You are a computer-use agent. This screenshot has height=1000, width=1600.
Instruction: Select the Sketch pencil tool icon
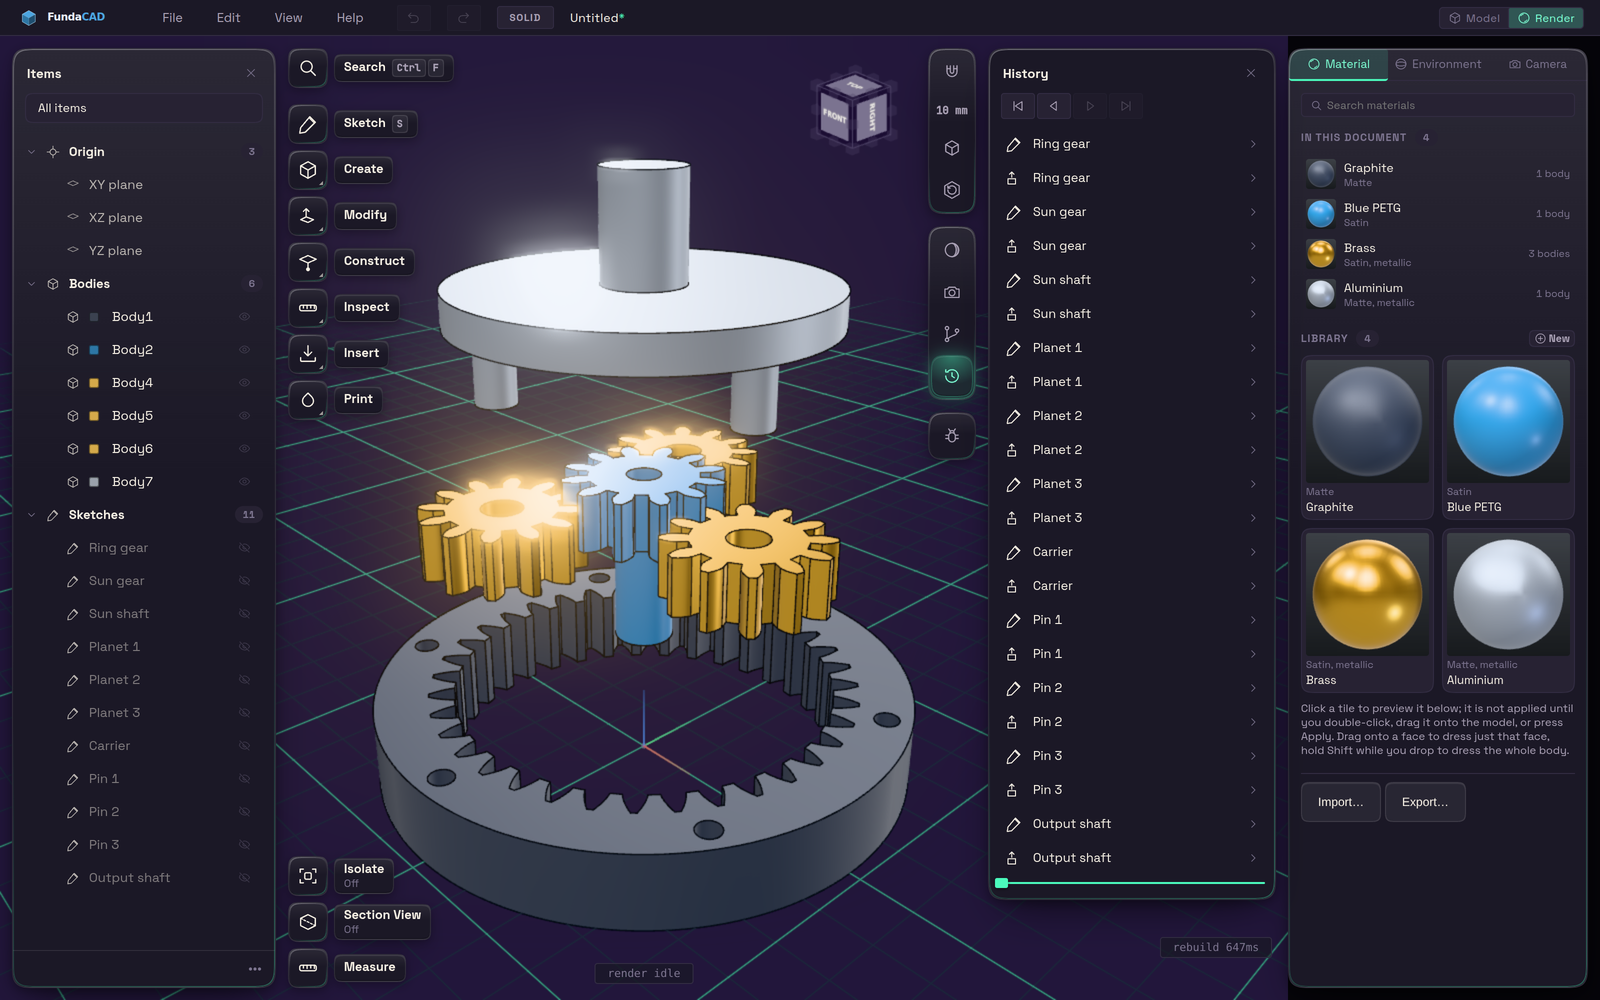point(308,124)
